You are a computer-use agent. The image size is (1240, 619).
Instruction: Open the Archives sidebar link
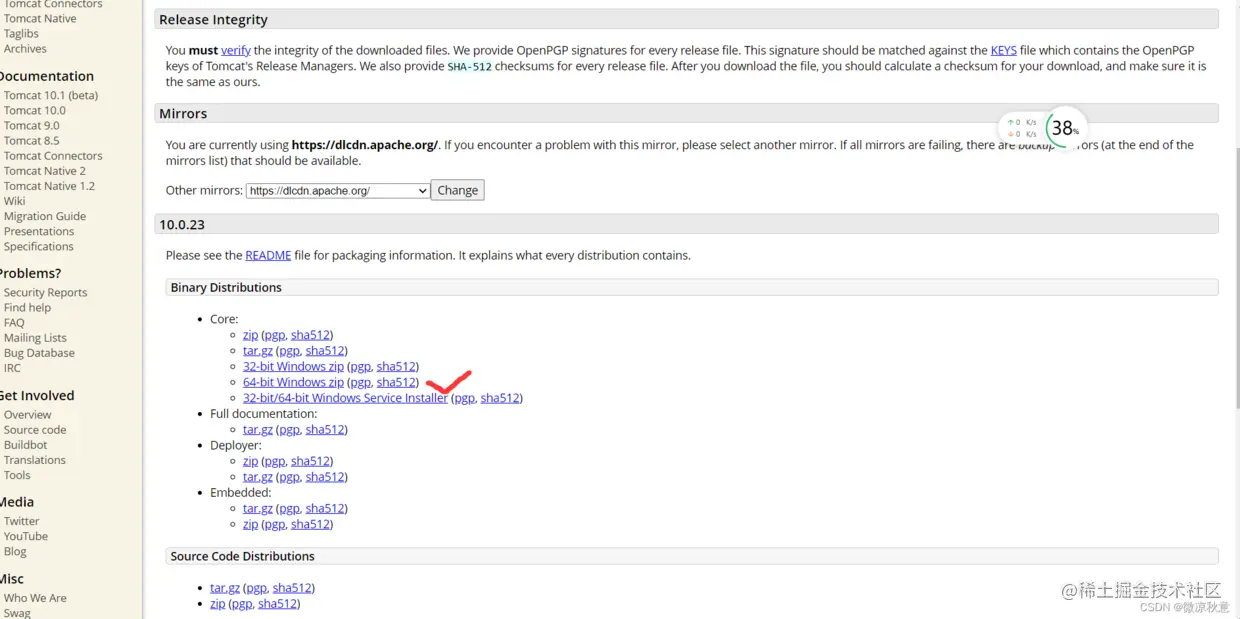point(25,48)
